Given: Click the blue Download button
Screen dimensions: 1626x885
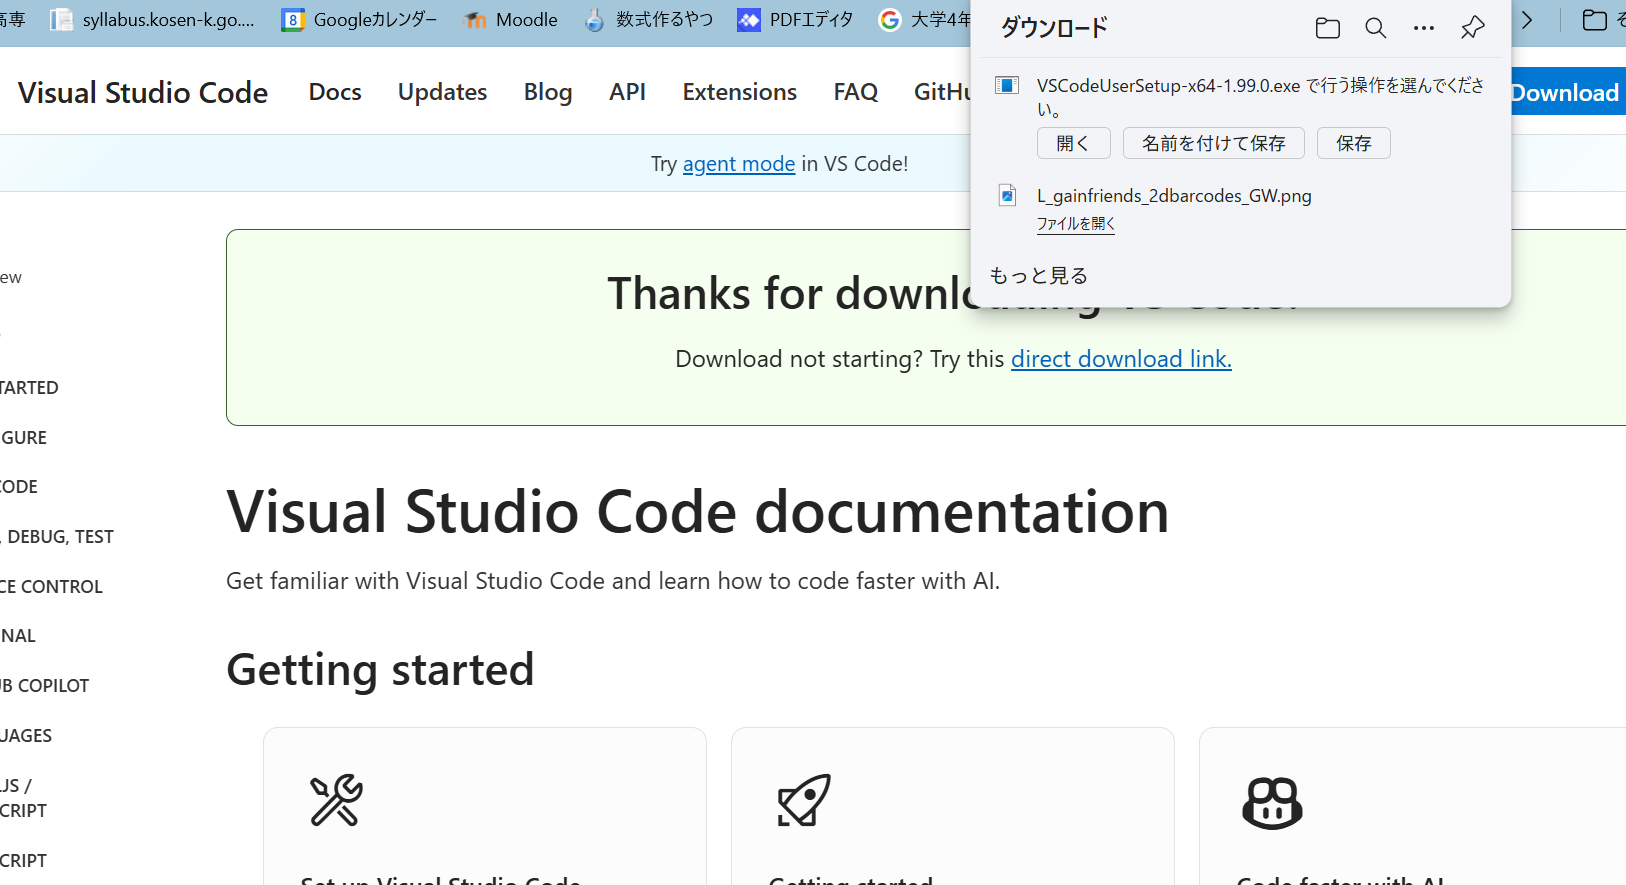Looking at the screenshot, I should point(1567,92).
